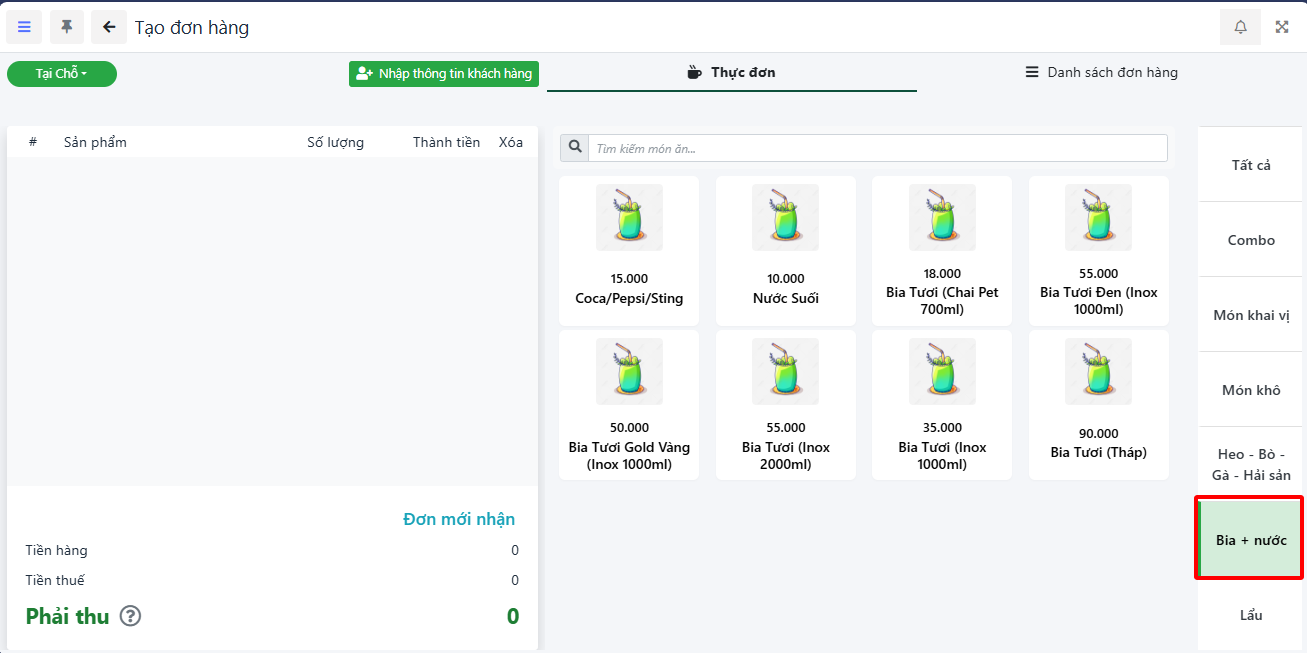Click the pin icon in header
The width and height of the screenshot is (1307, 653).
(67, 27)
